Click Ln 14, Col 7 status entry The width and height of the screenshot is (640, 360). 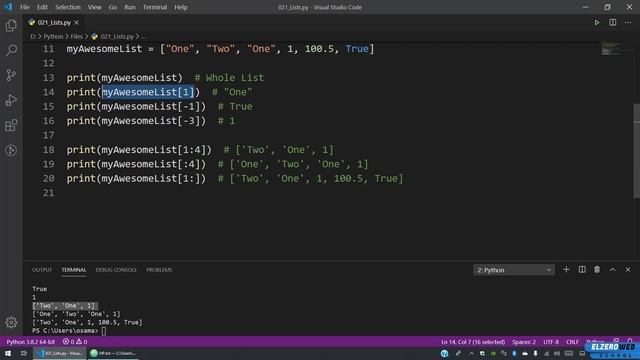473,342
